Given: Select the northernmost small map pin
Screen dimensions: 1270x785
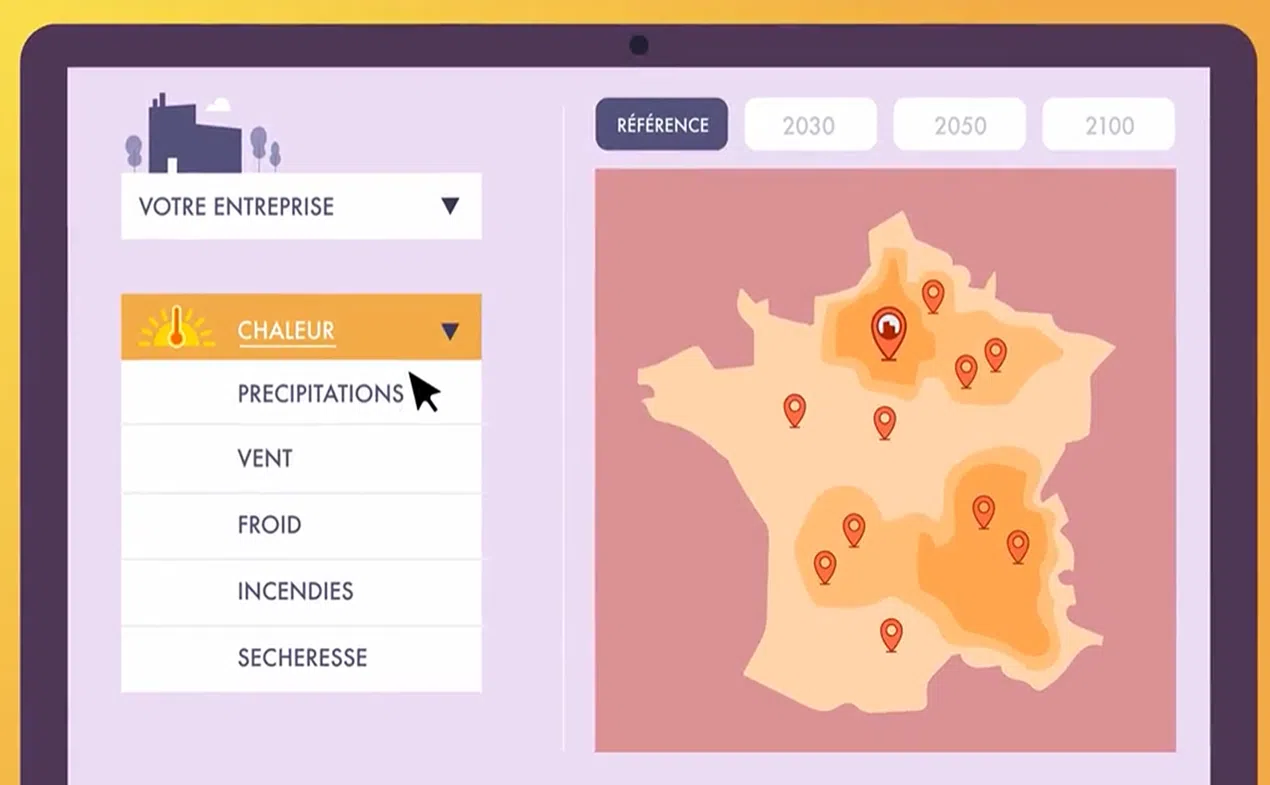Looking at the screenshot, I should (933, 294).
